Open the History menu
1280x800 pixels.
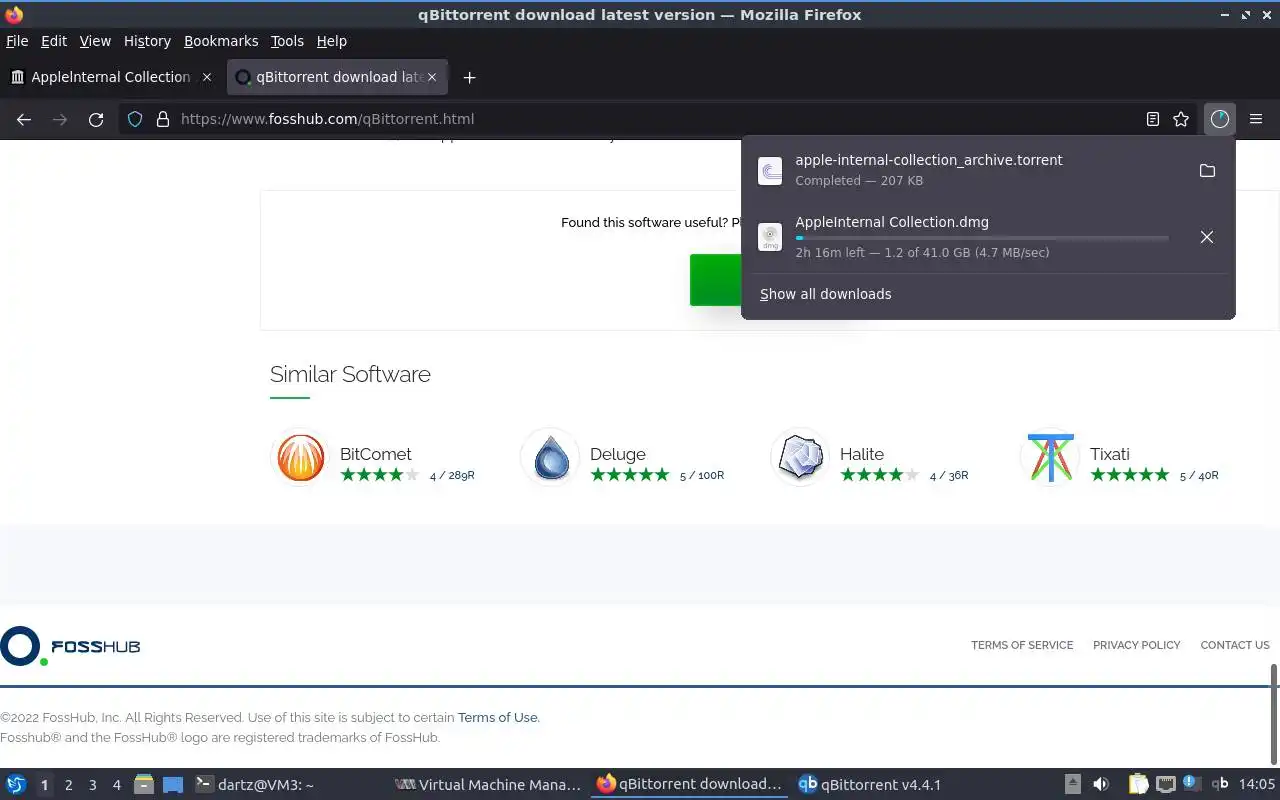[147, 41]
